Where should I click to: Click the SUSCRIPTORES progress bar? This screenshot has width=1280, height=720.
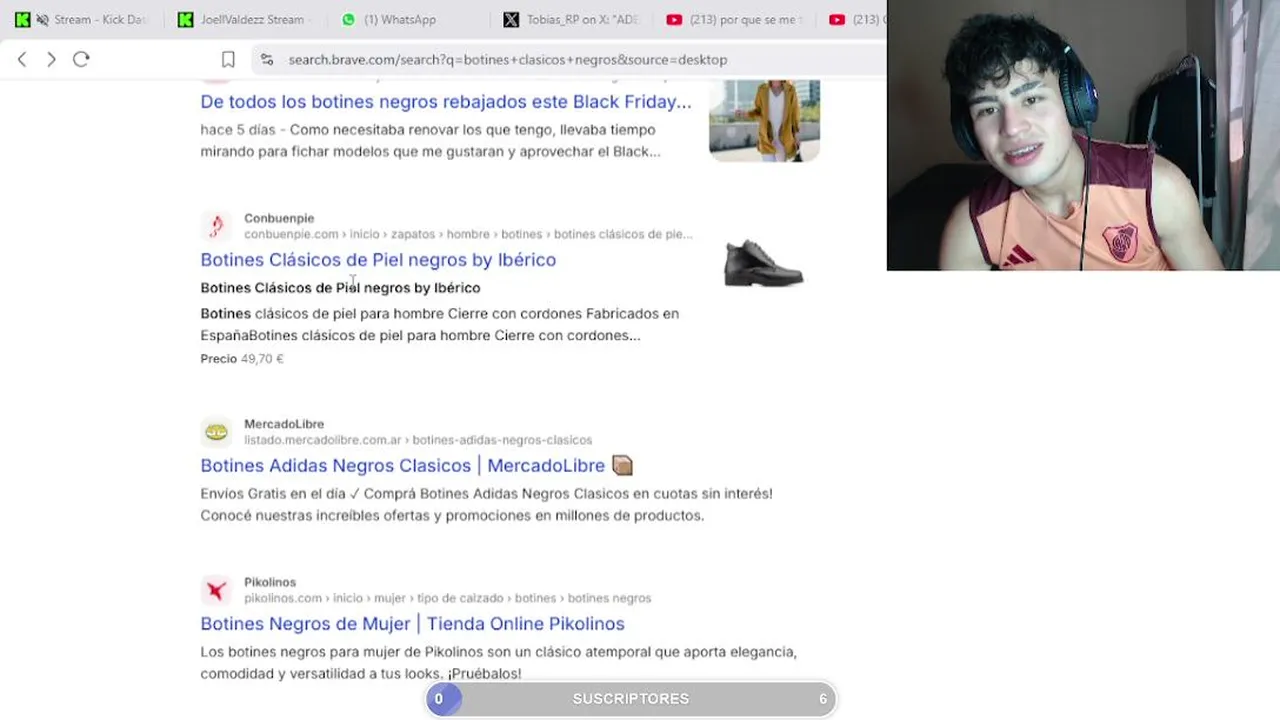[x=630, y=698]
